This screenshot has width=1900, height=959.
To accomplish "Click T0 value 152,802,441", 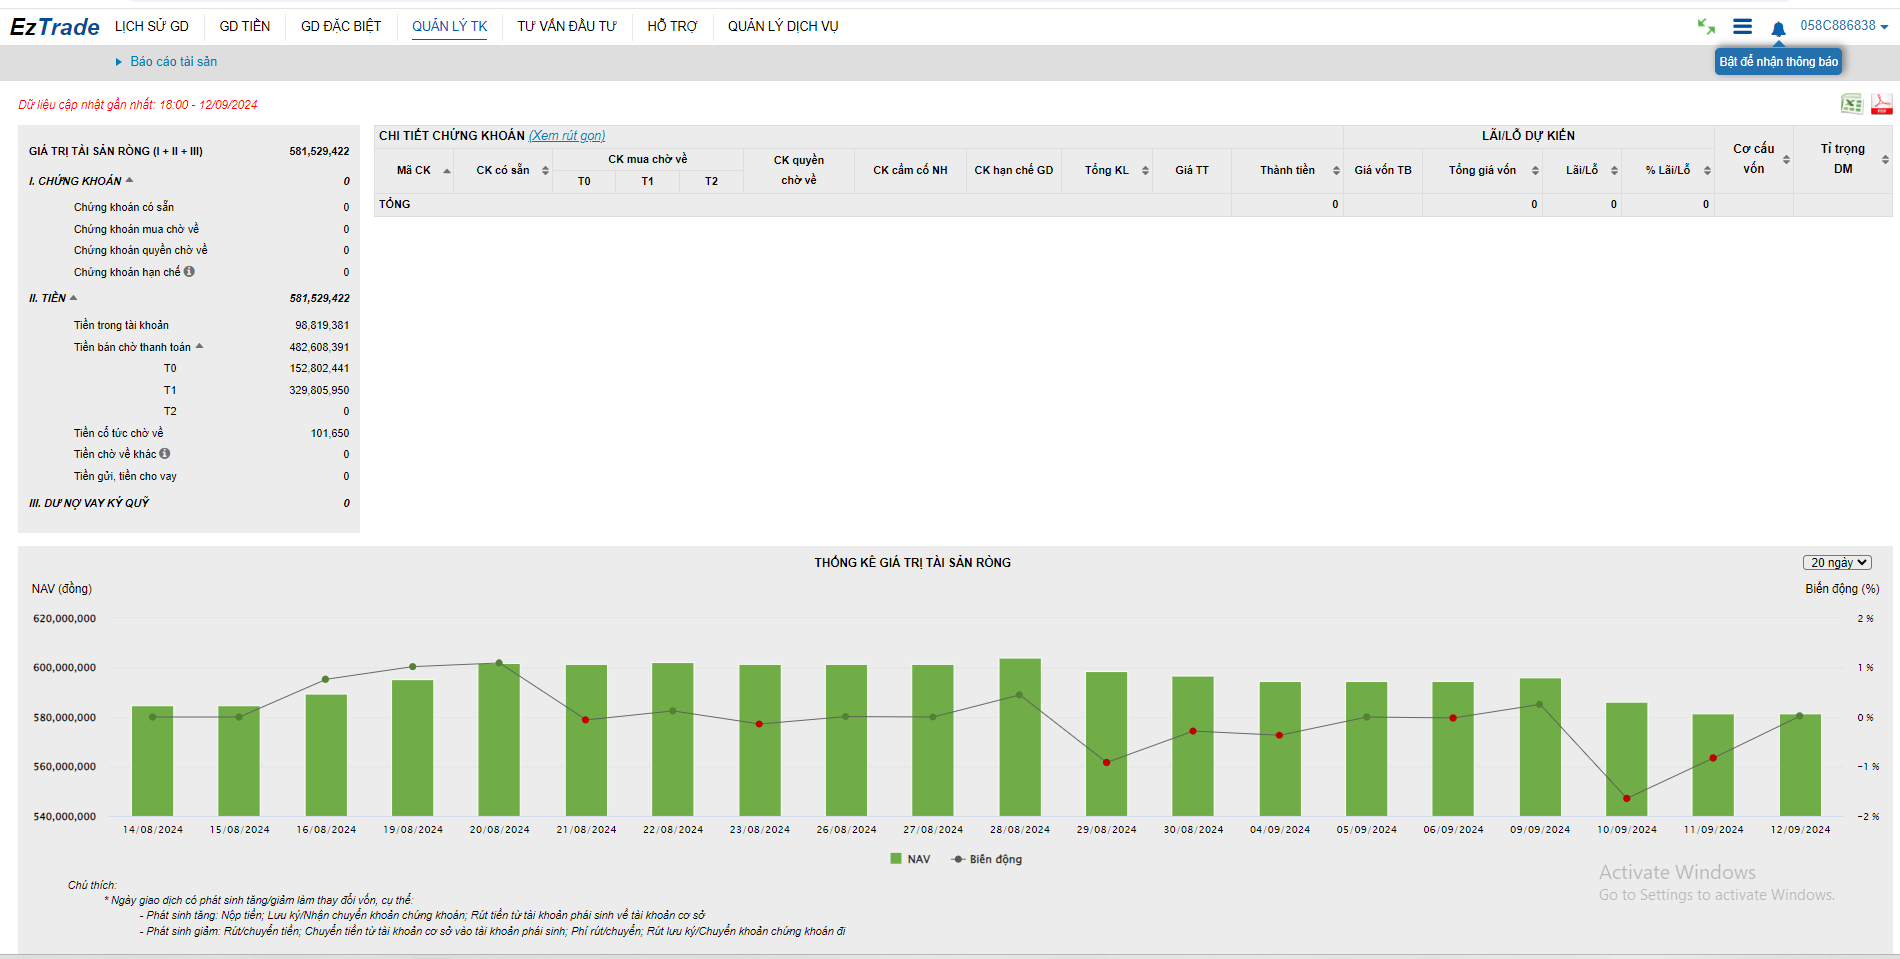I will (320, 368).
